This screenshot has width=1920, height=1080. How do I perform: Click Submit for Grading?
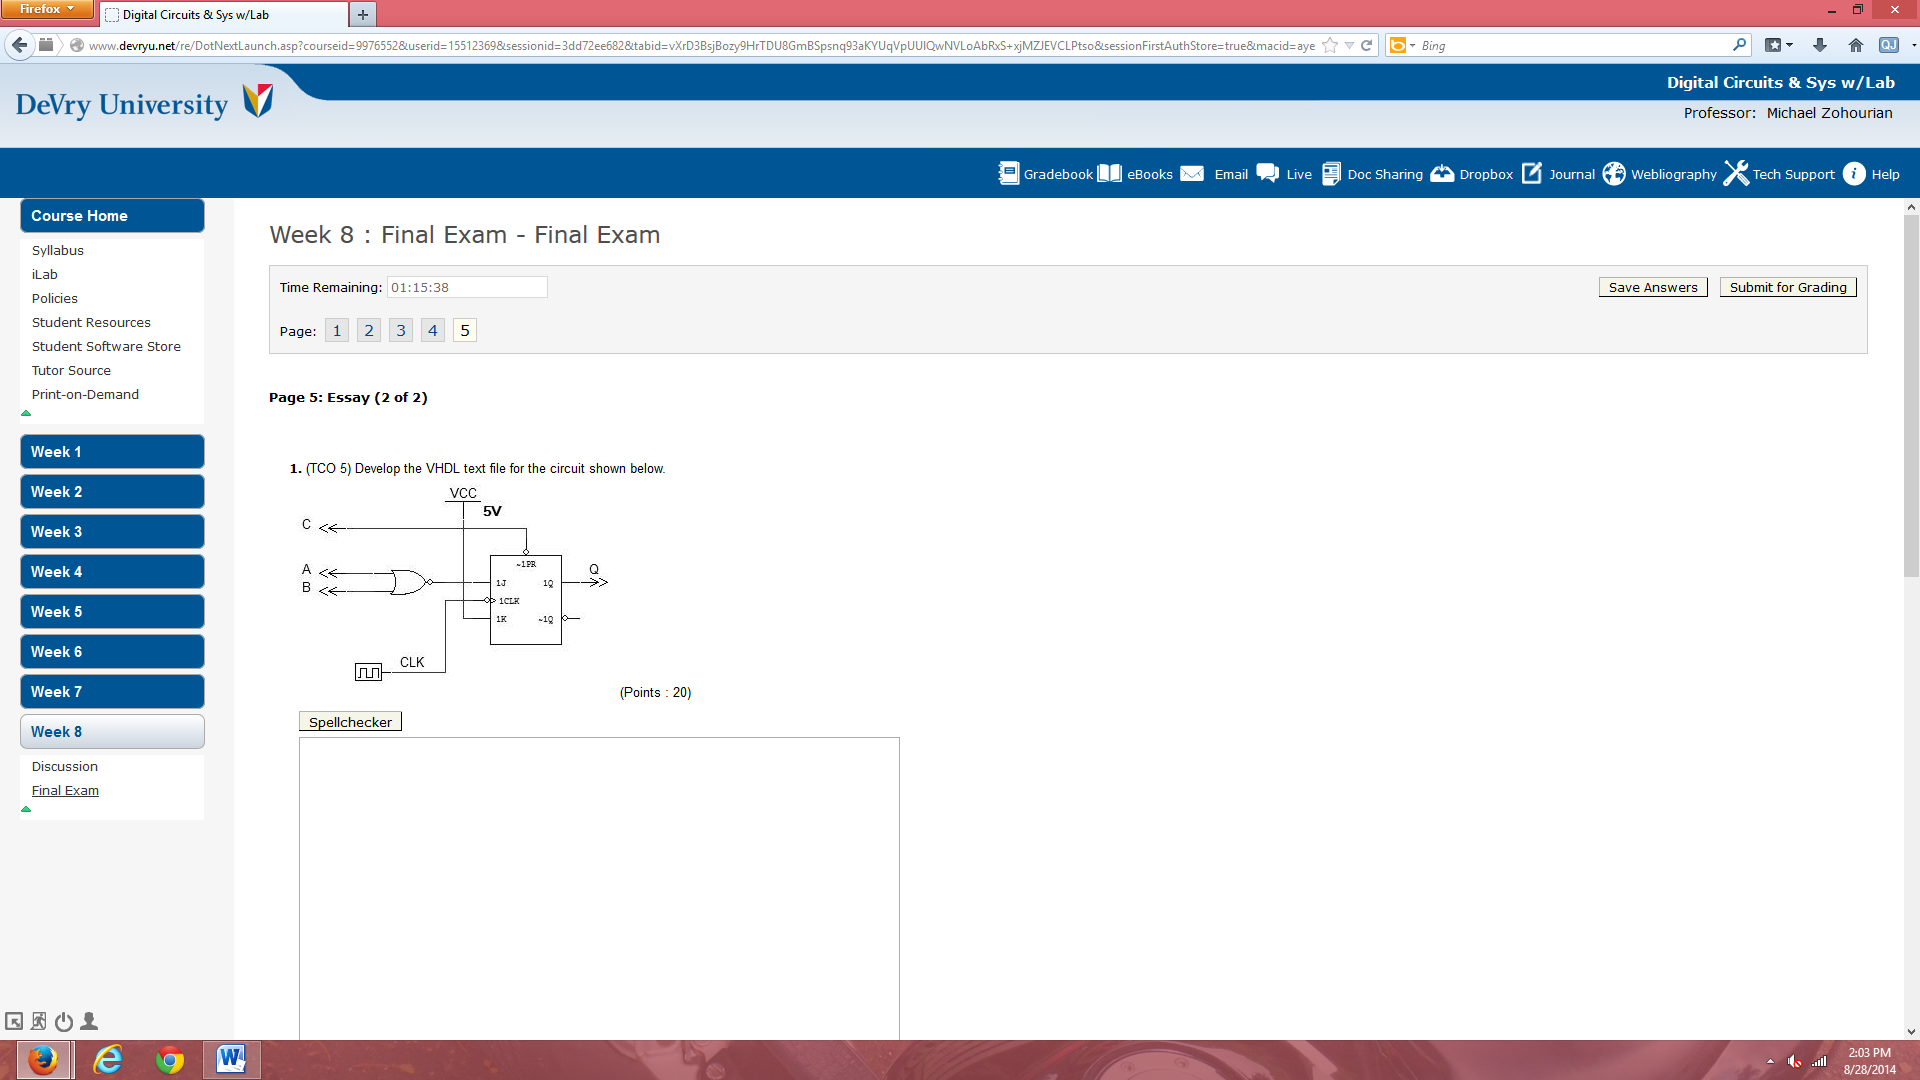coord(1787,287)
